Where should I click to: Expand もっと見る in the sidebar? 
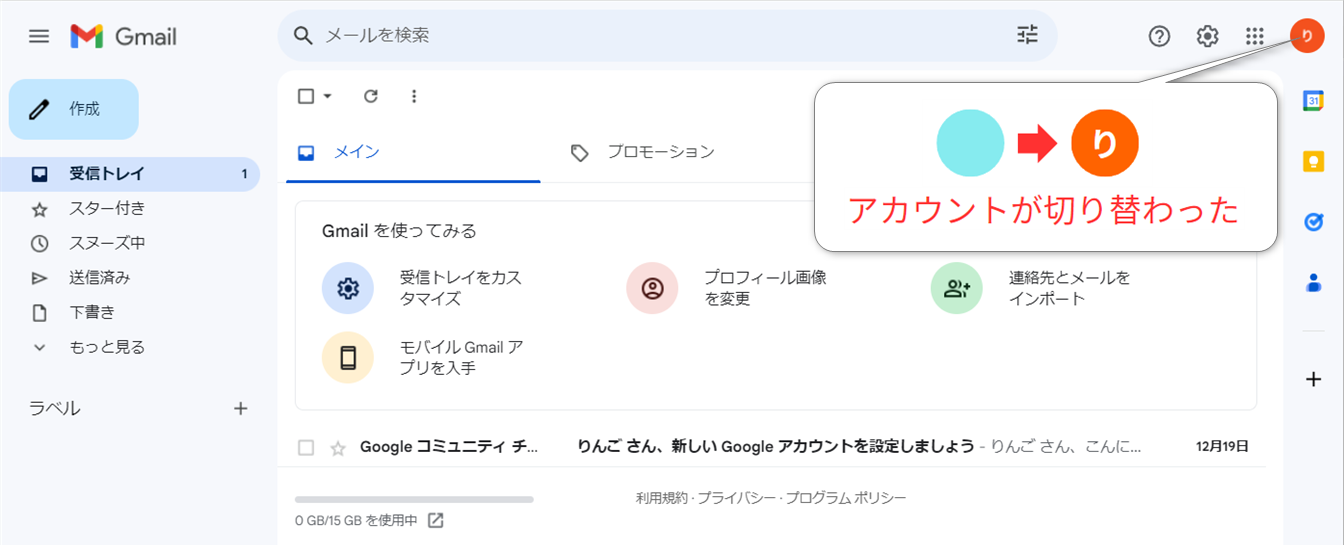pos(106,347)
